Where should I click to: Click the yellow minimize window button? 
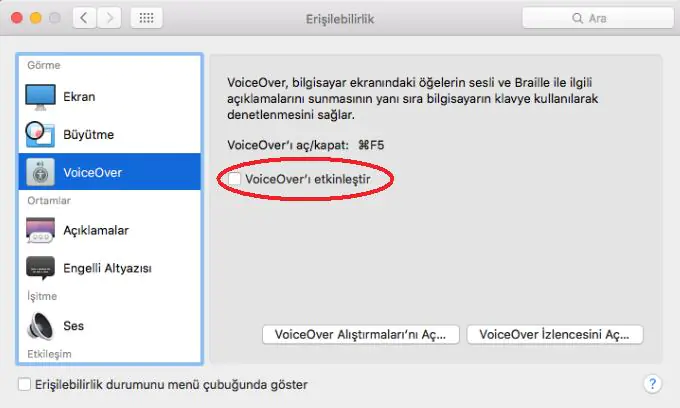pyautogui.click(x=36, y=18)
